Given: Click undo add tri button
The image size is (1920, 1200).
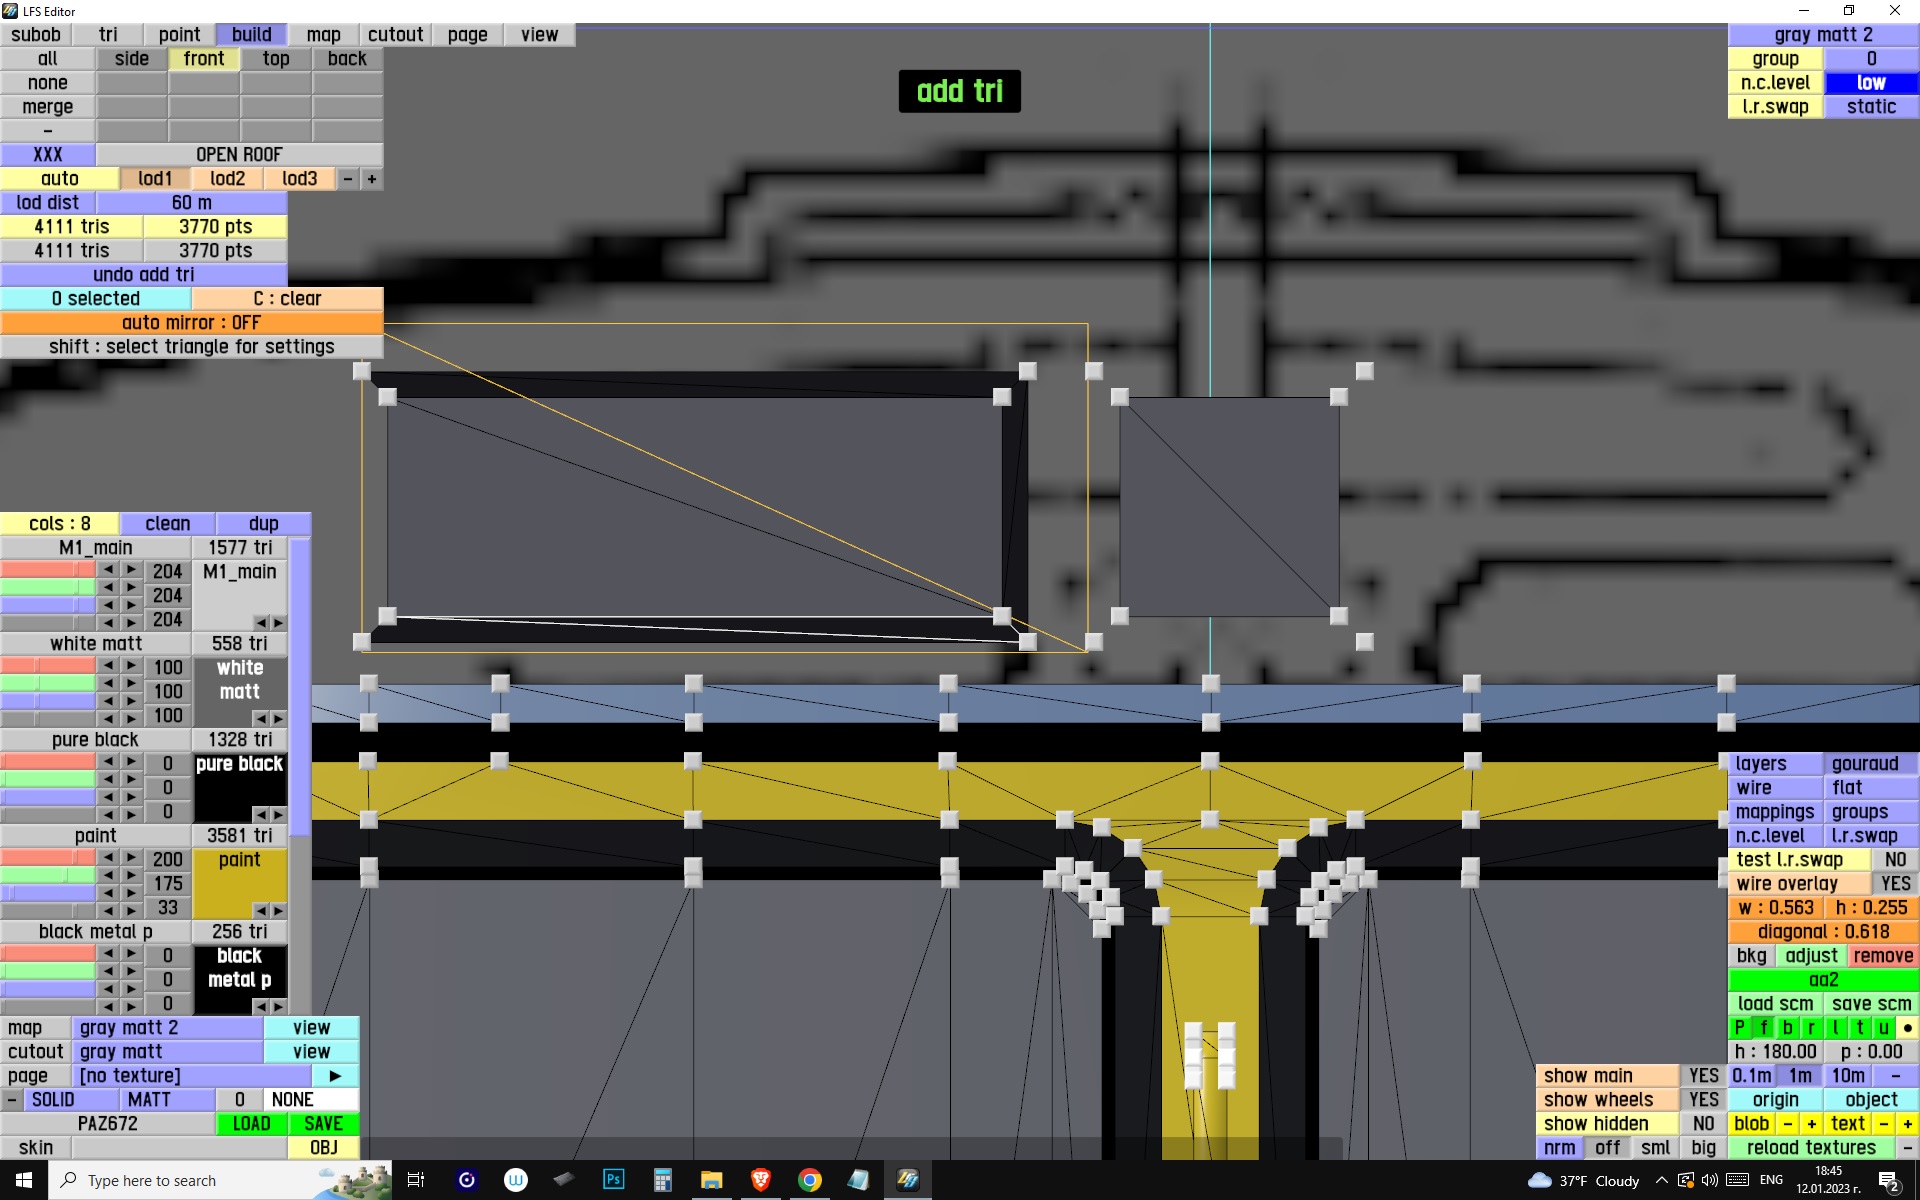Looking at the screenshot, I should 144,275.
